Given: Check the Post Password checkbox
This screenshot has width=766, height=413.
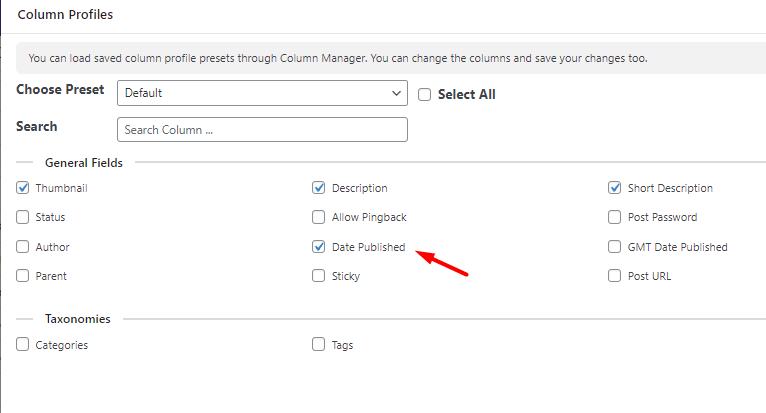Looking at the screenshot, I should click(615, 217).
